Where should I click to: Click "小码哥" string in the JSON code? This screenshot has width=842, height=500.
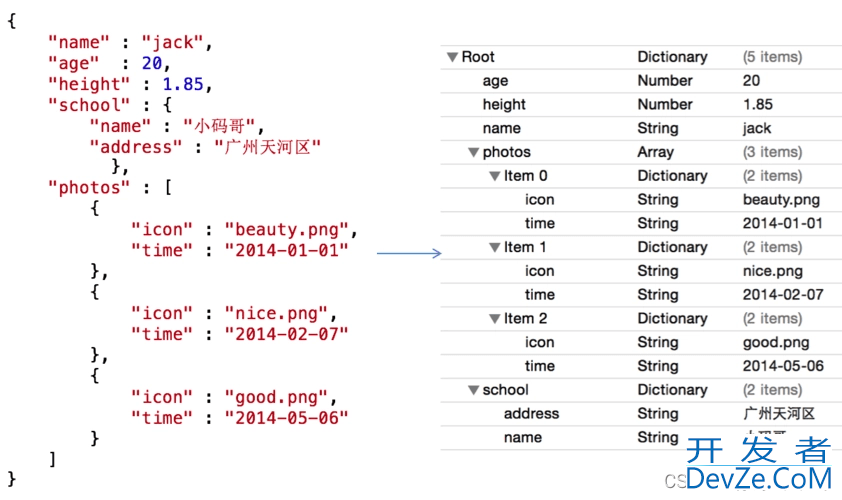click(x=219, y=126)
